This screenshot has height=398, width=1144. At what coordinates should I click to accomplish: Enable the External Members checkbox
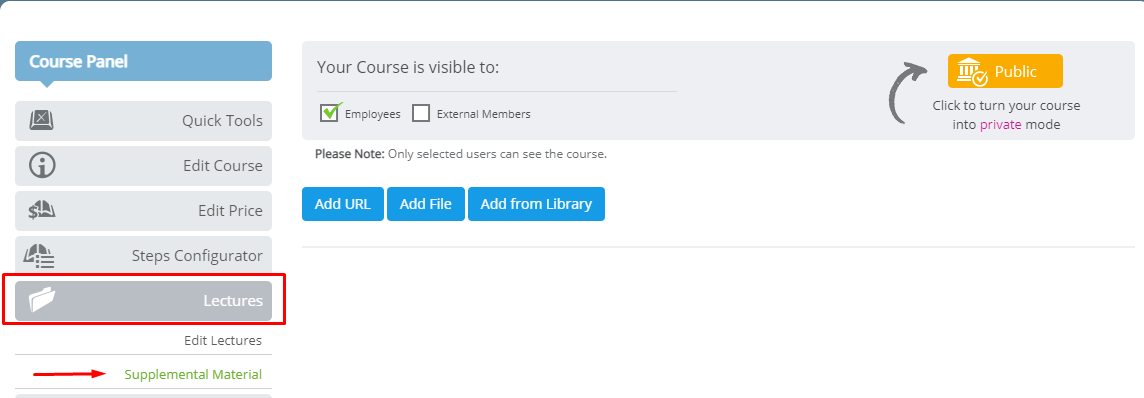point(420,114)
